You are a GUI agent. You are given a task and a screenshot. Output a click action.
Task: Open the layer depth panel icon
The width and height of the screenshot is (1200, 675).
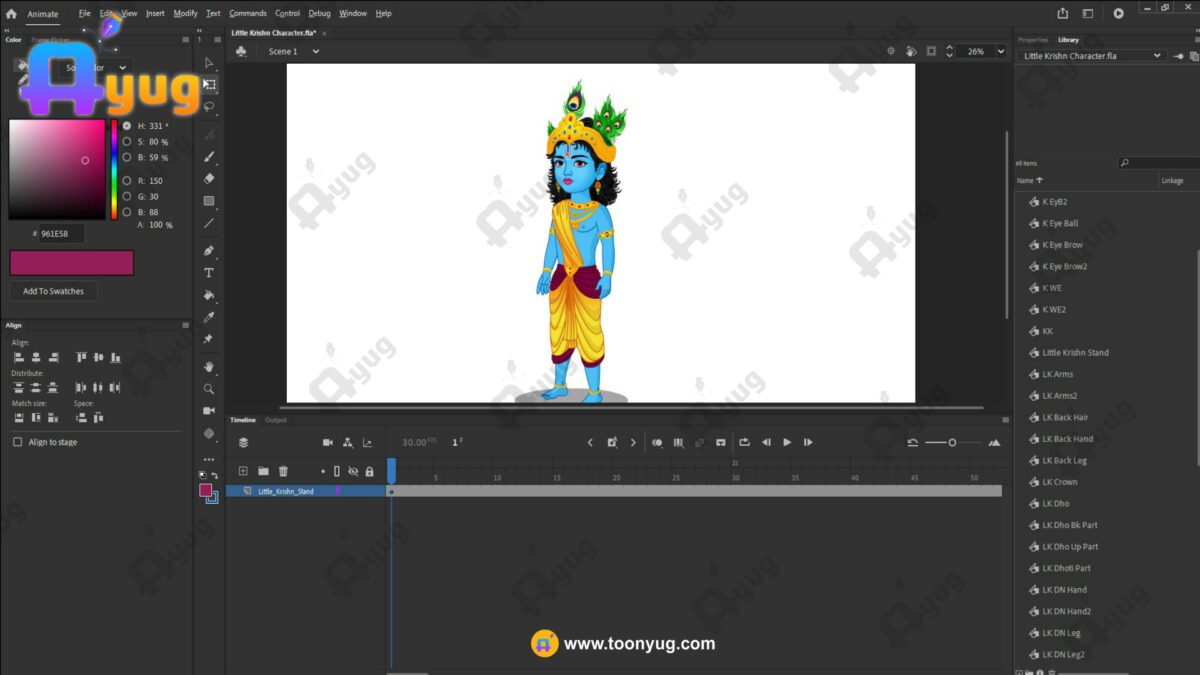367,442
